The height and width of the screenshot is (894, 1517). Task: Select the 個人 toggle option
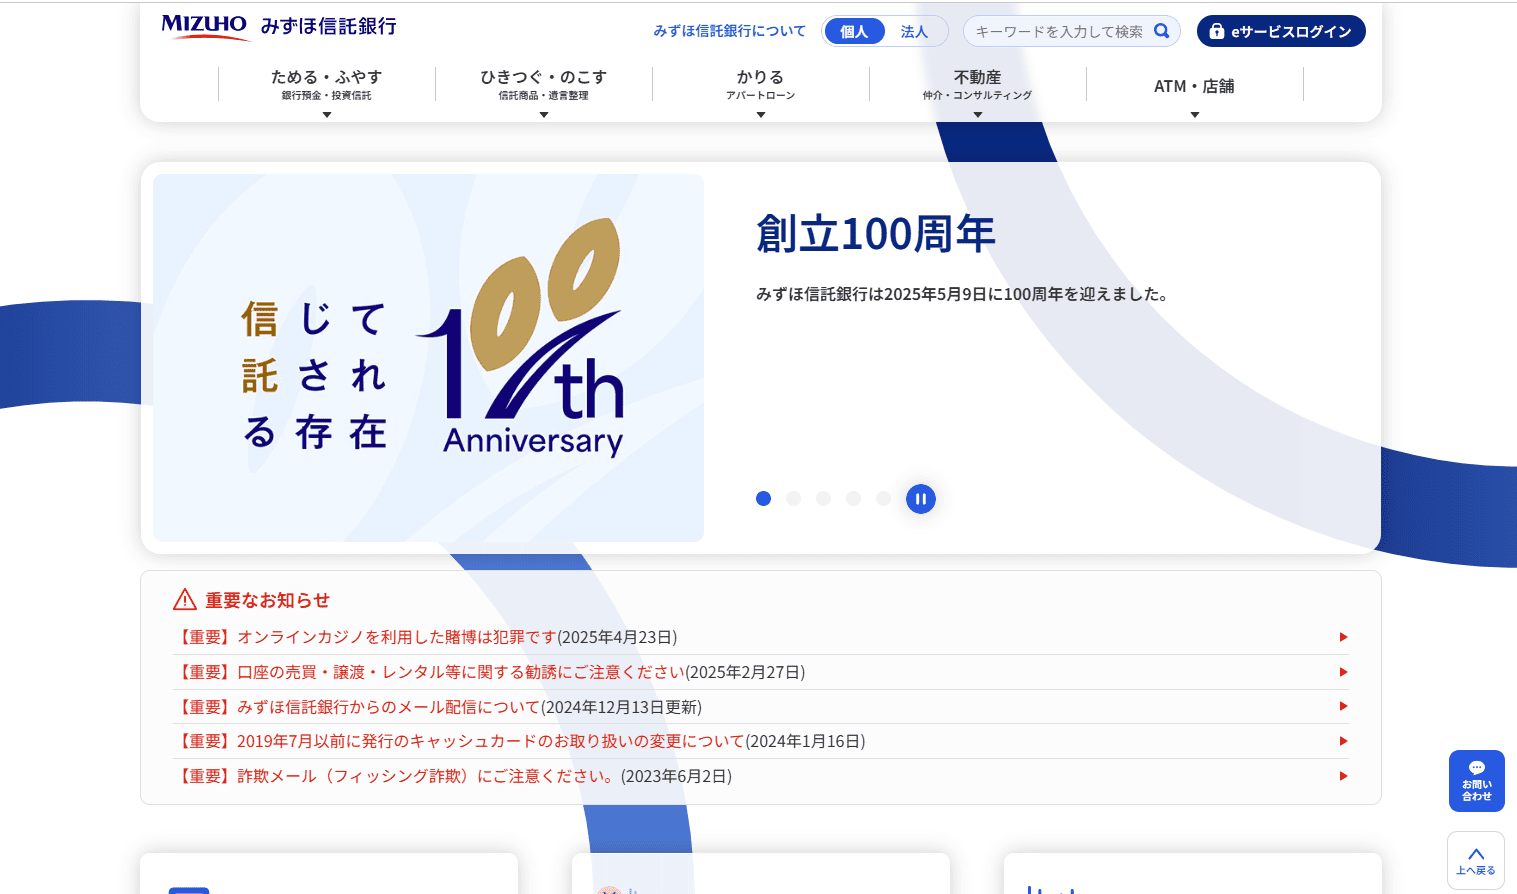click(854, 31)
